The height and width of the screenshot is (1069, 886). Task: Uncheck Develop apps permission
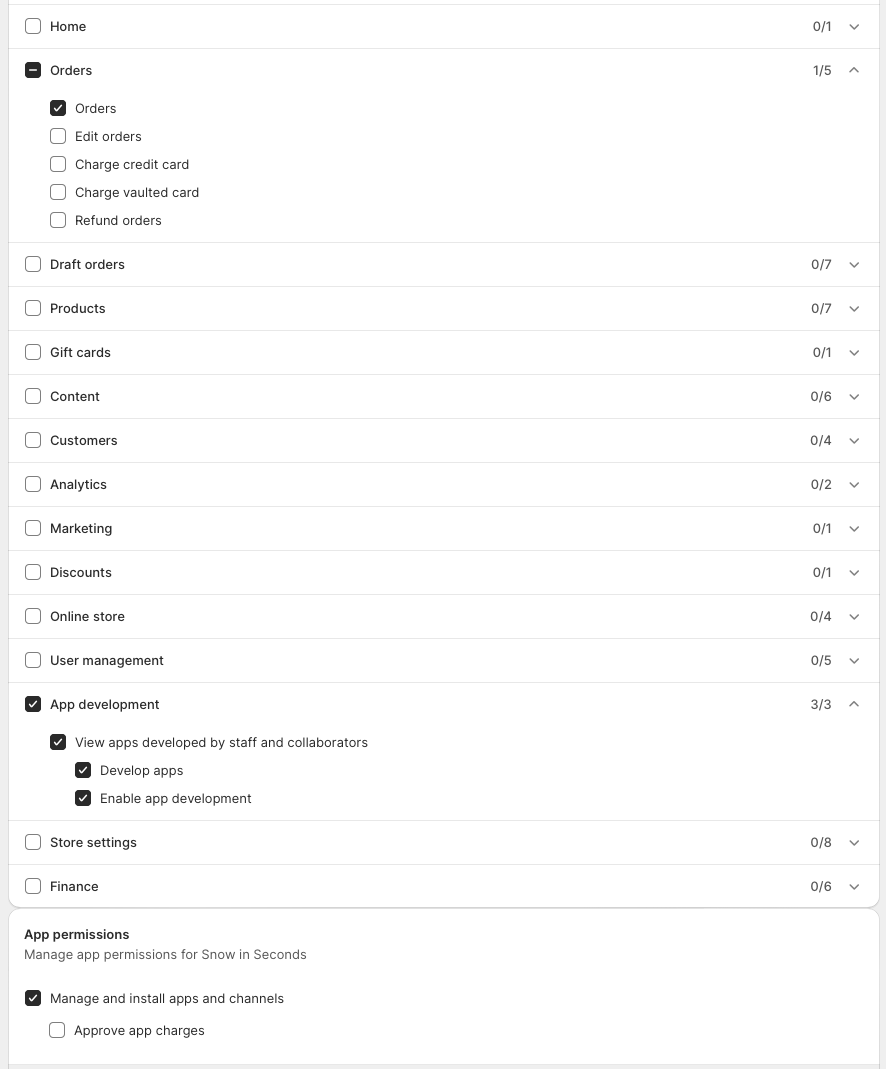click(83, 770)
